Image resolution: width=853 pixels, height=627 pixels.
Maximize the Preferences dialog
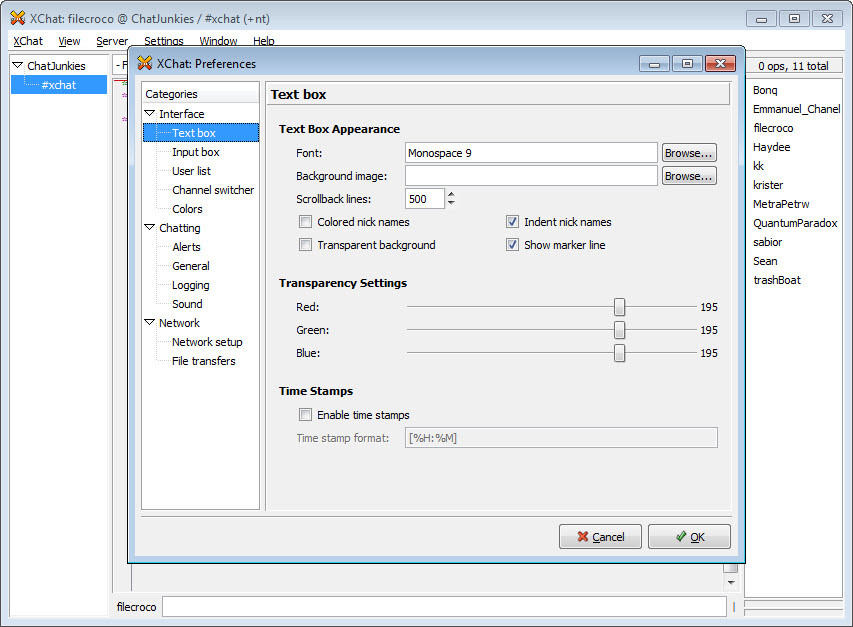coord(687,64)
